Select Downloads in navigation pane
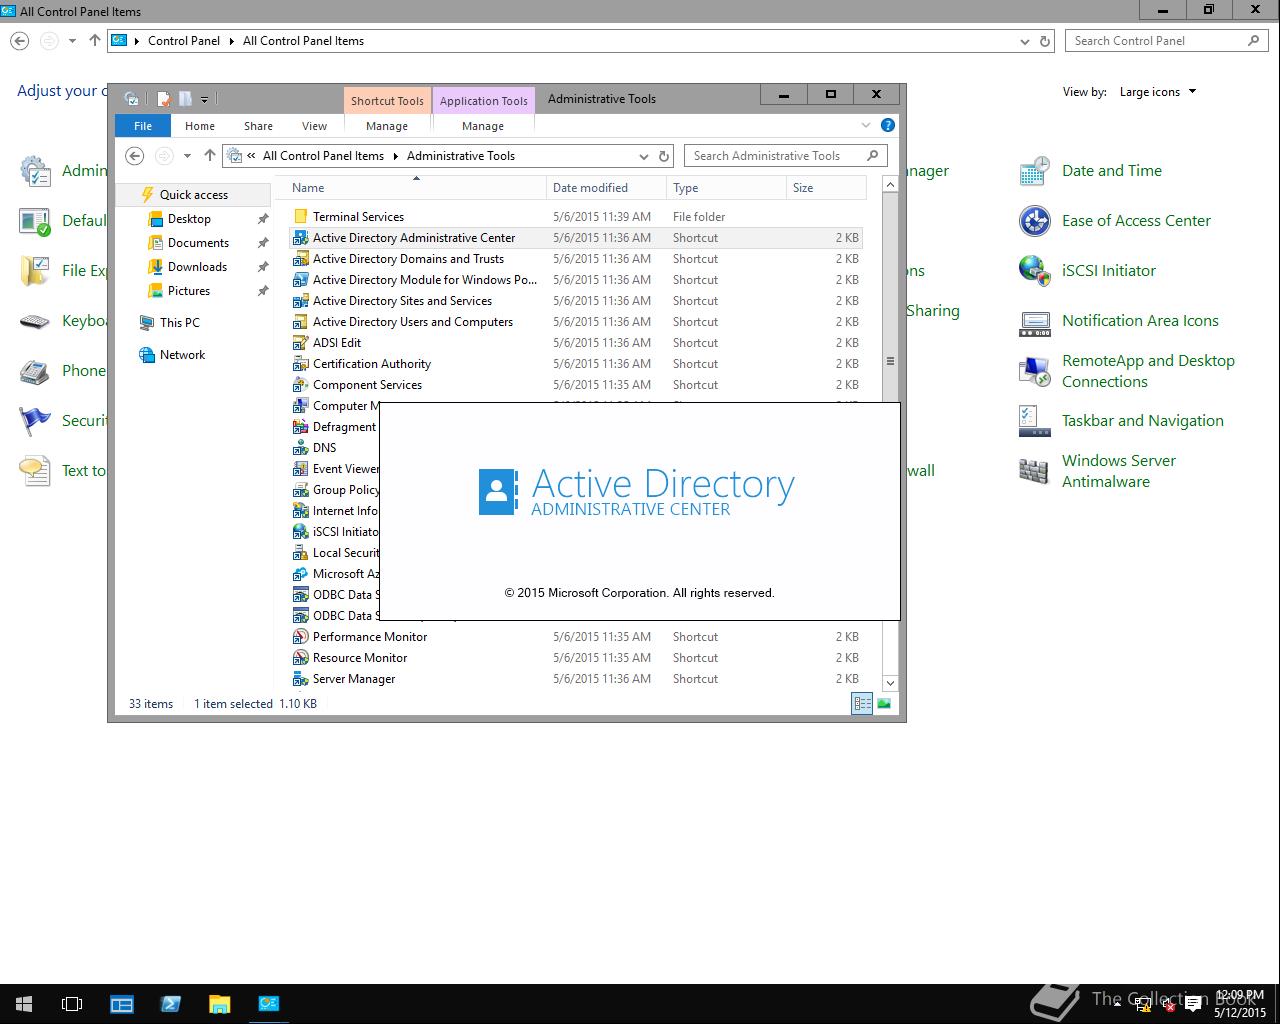The height and width of the screenshot is (1024, 1280). coord(197,267)
